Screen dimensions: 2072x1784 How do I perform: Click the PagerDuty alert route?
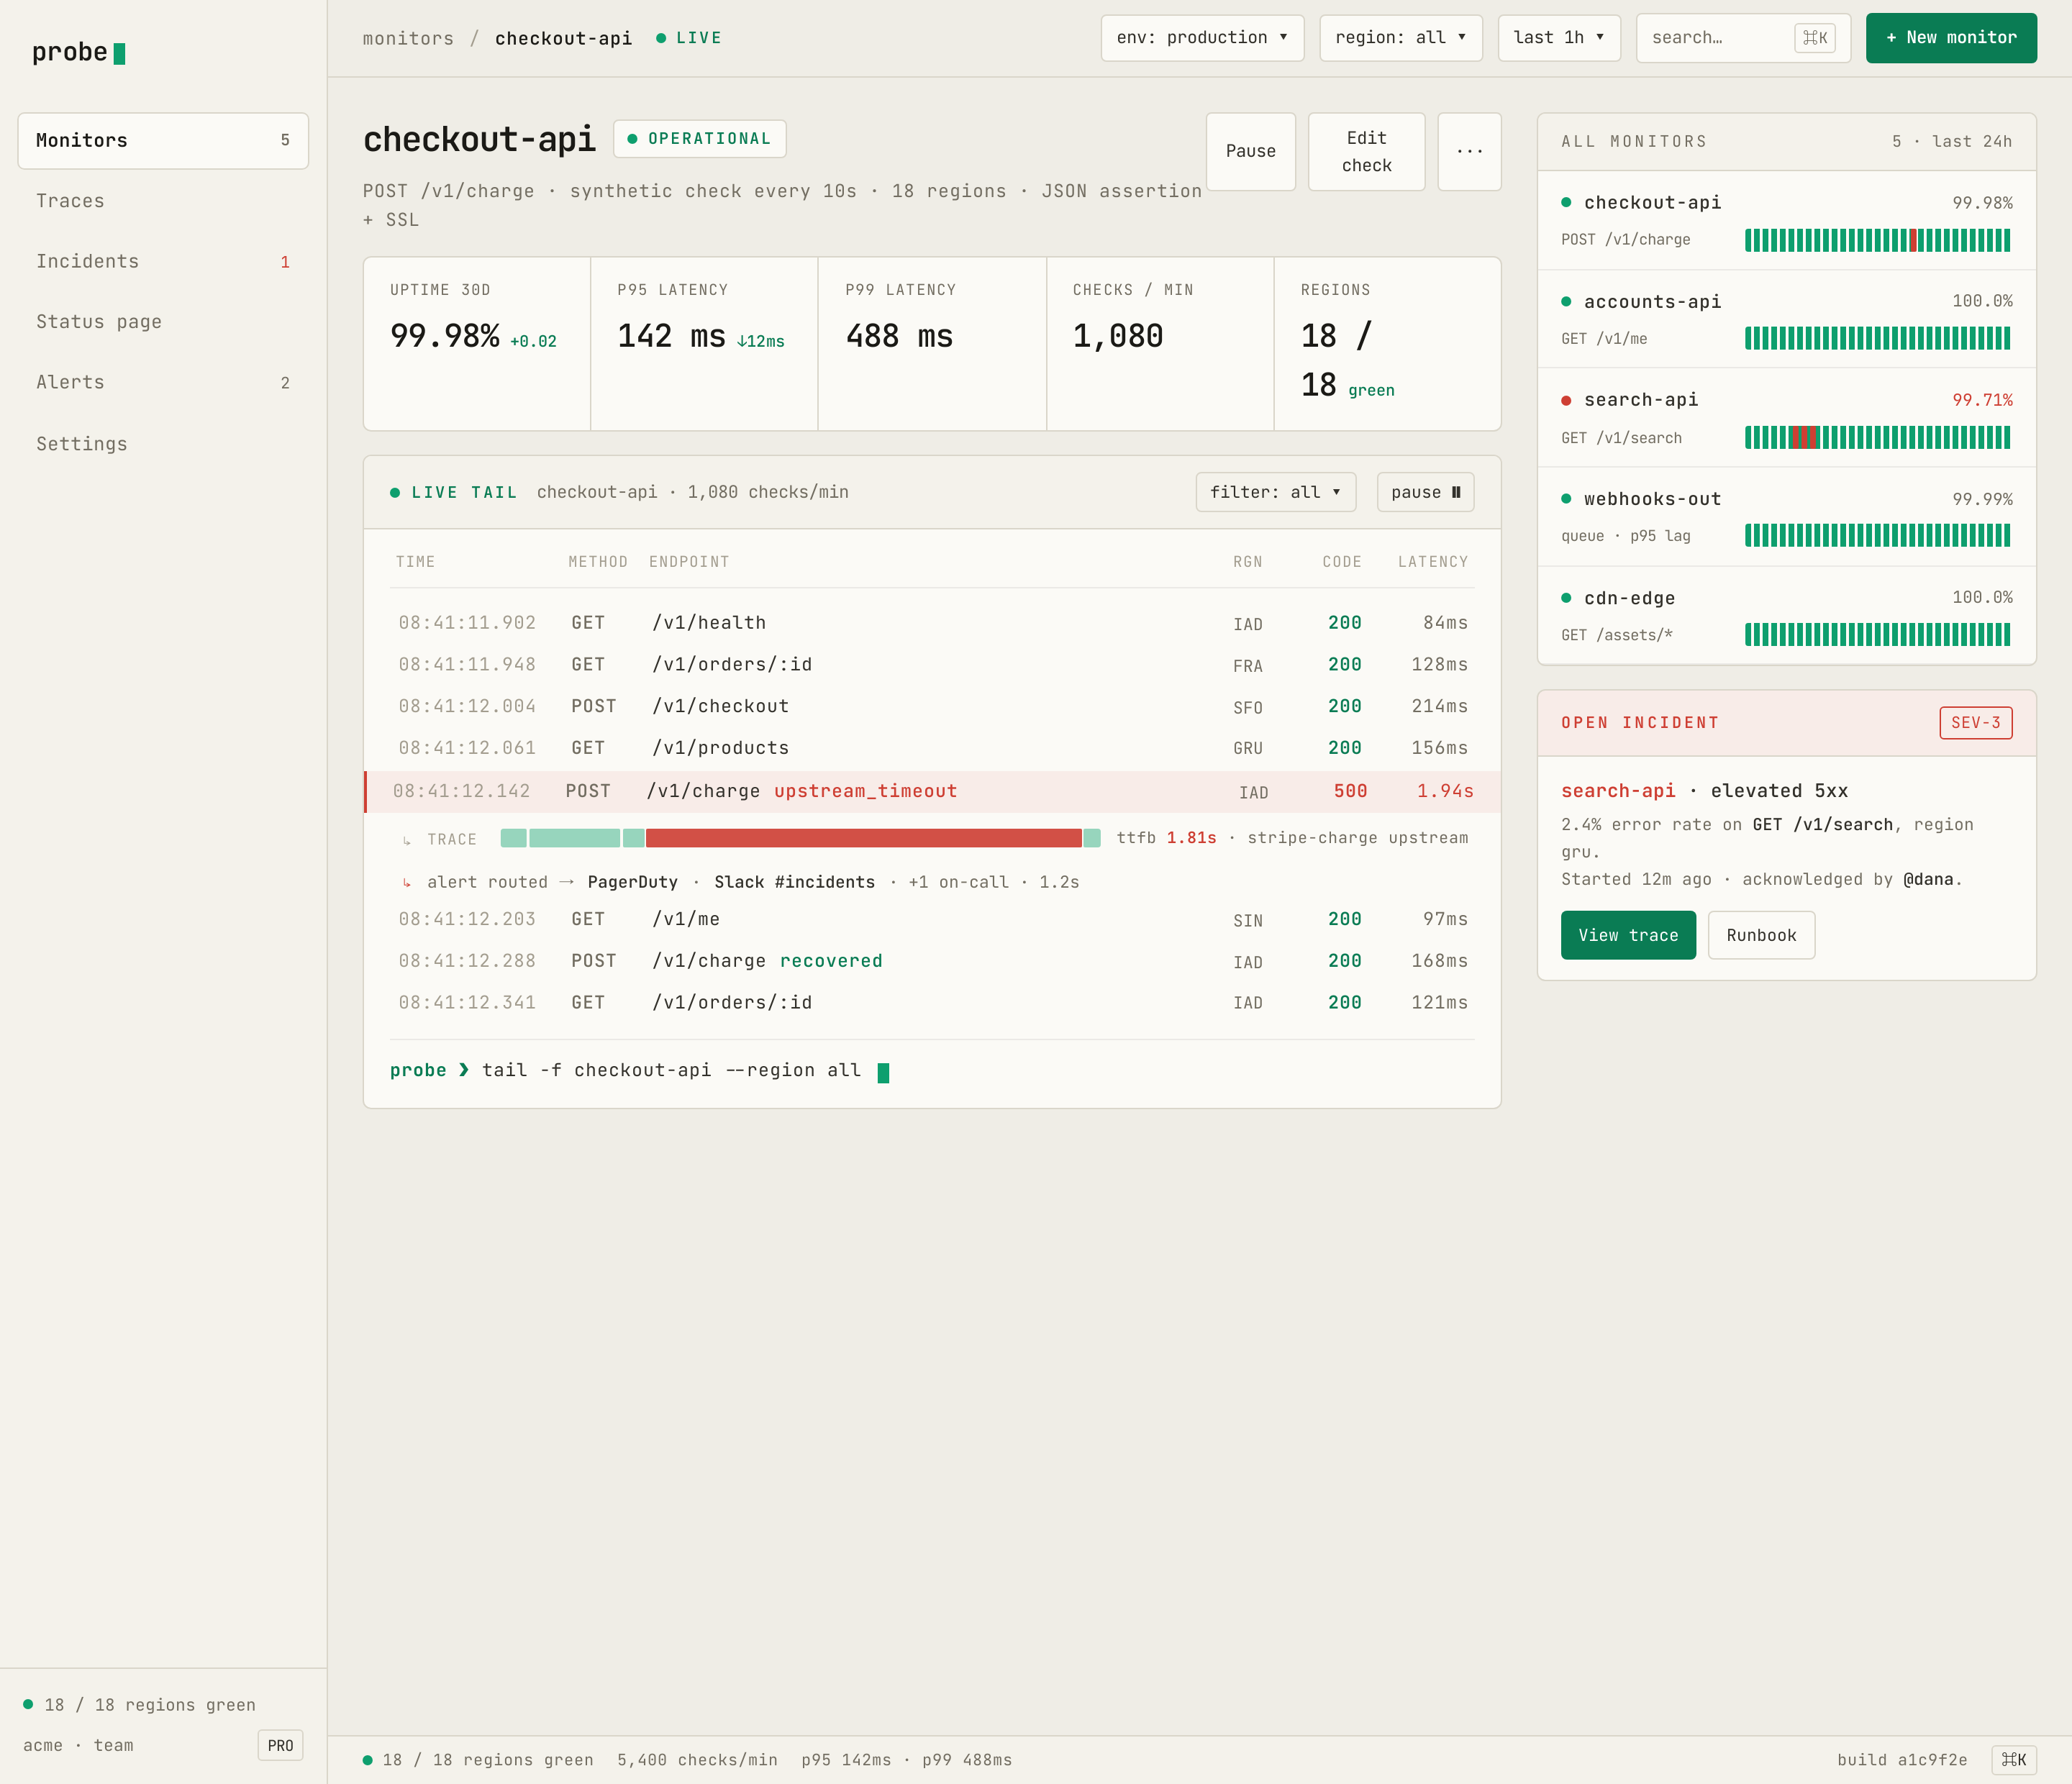point(632,882)
